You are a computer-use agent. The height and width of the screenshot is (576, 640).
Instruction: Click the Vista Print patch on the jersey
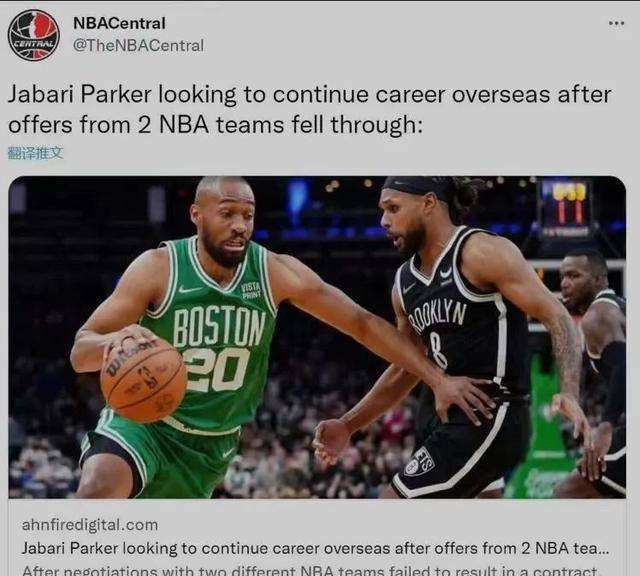coord(251,290)
